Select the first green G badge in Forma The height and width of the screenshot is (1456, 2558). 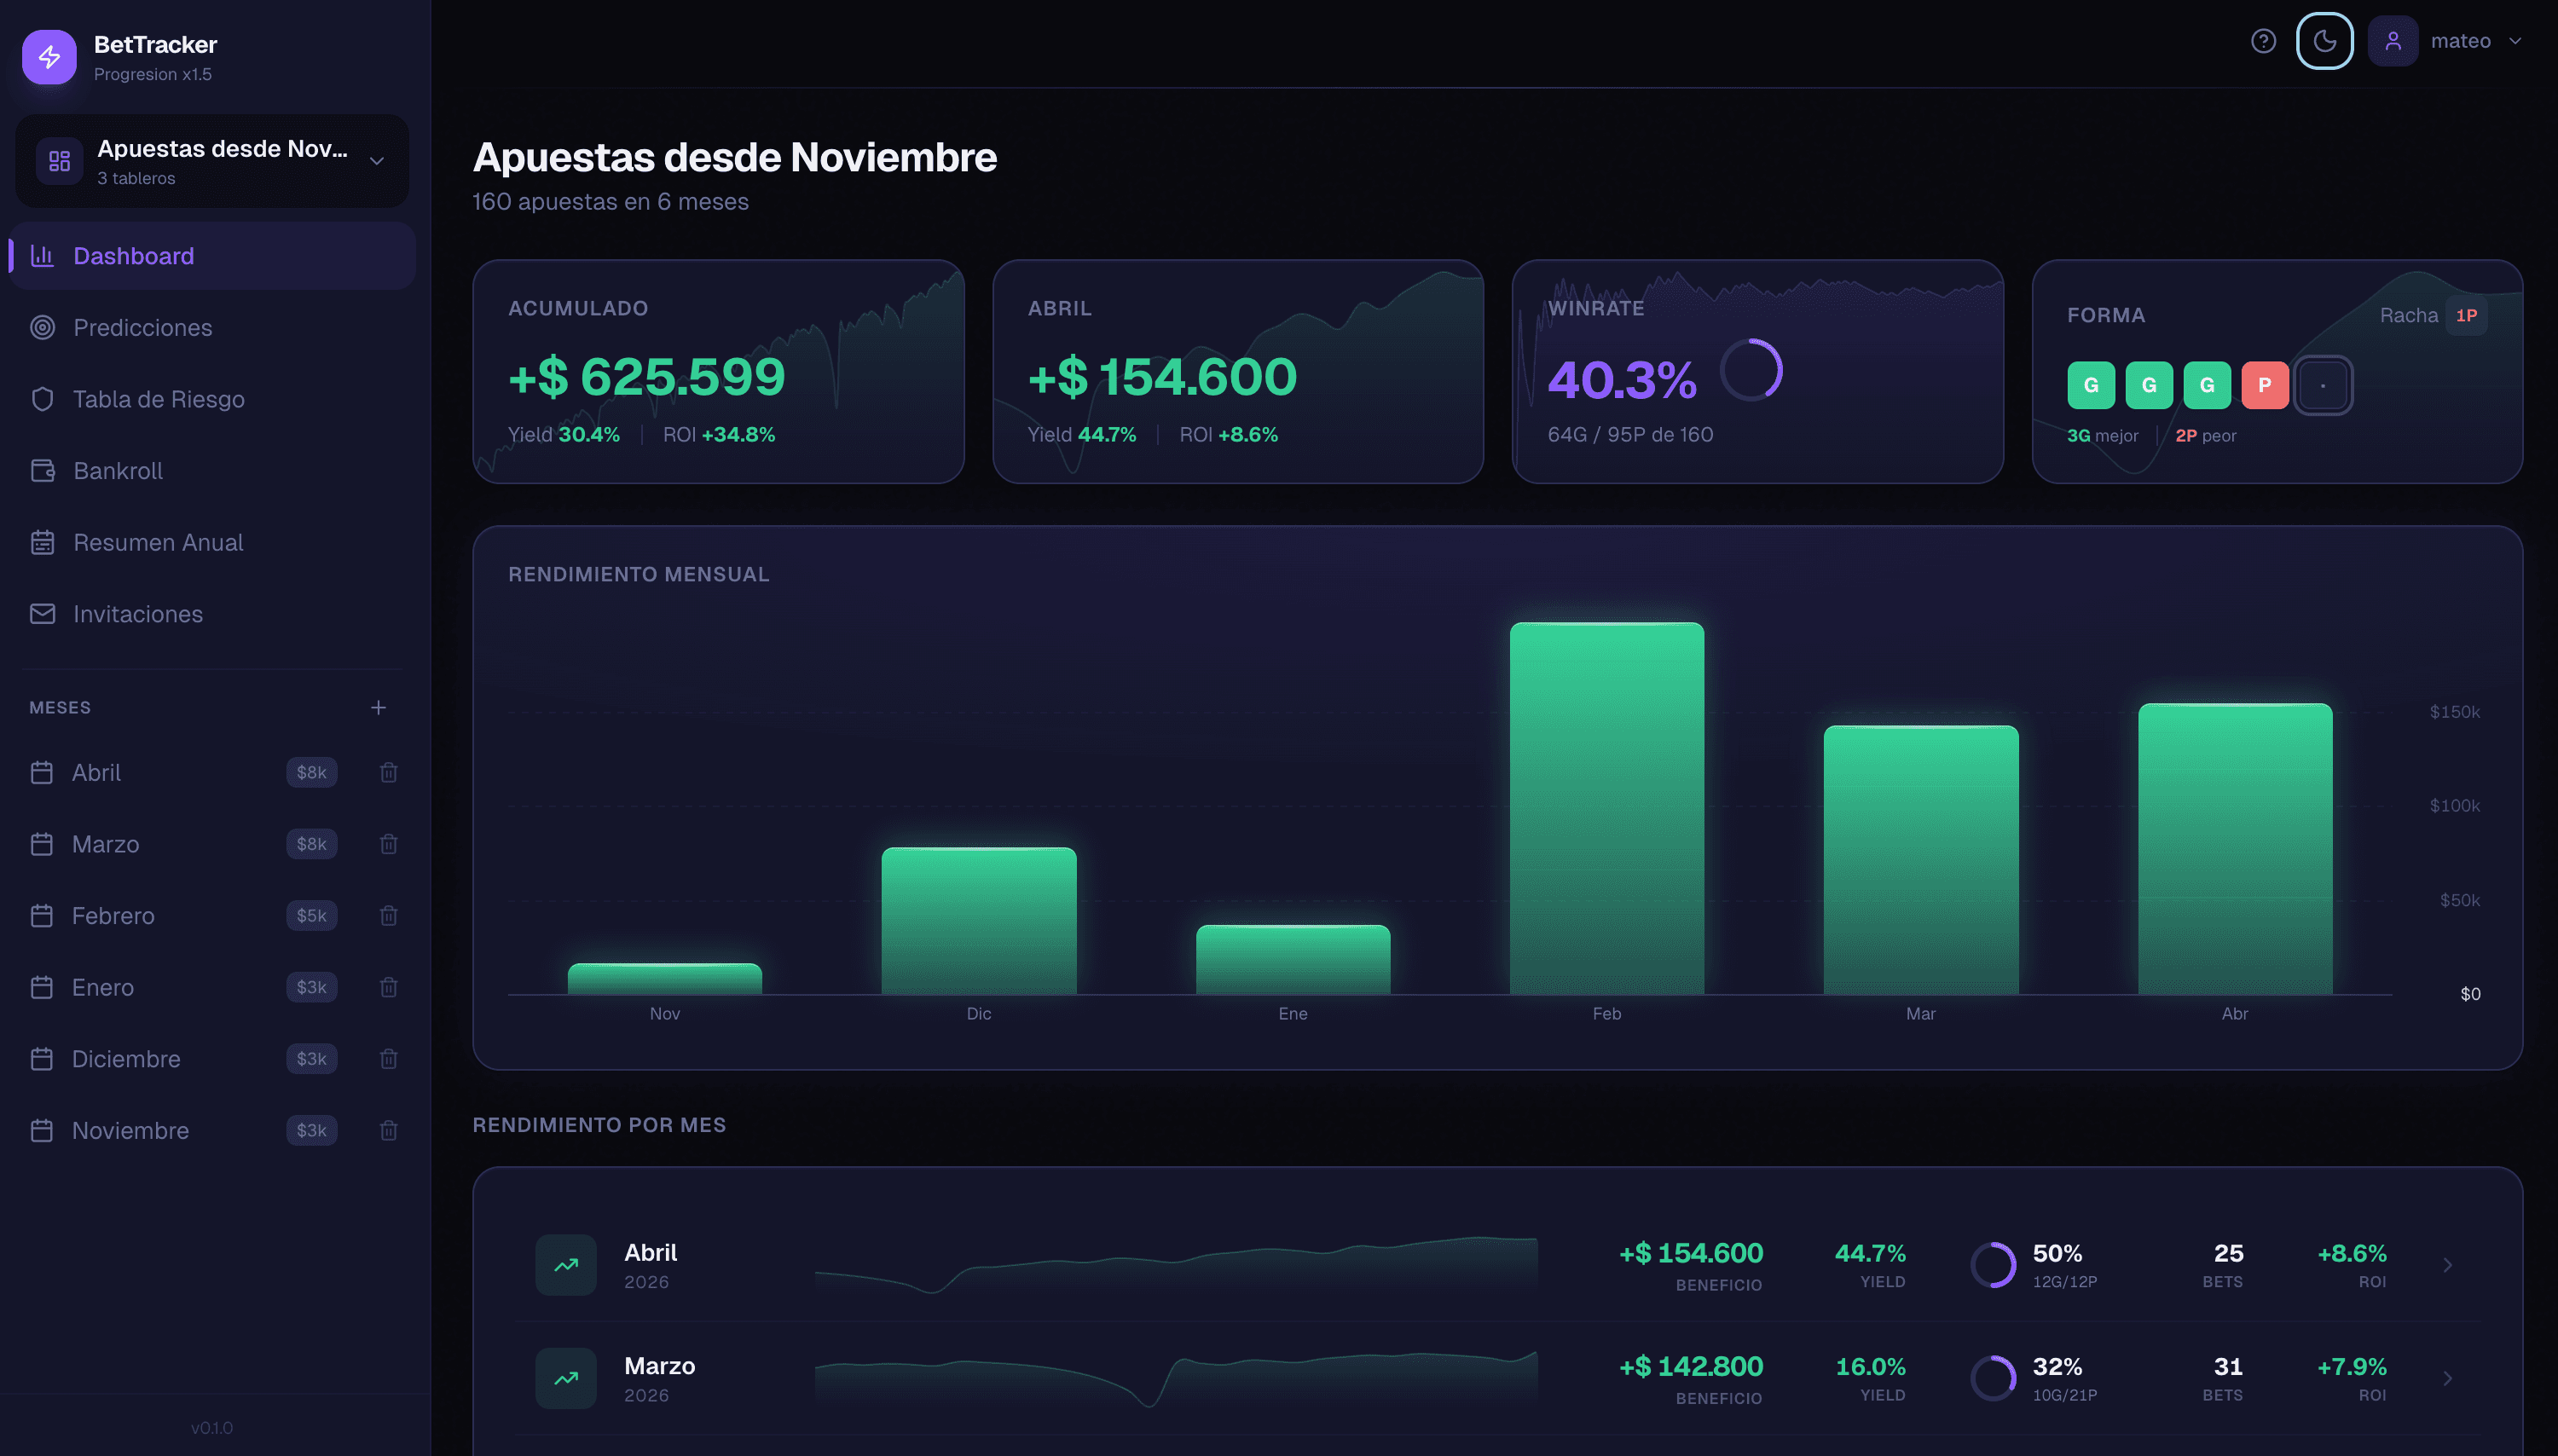click(x=2091, y=385)
